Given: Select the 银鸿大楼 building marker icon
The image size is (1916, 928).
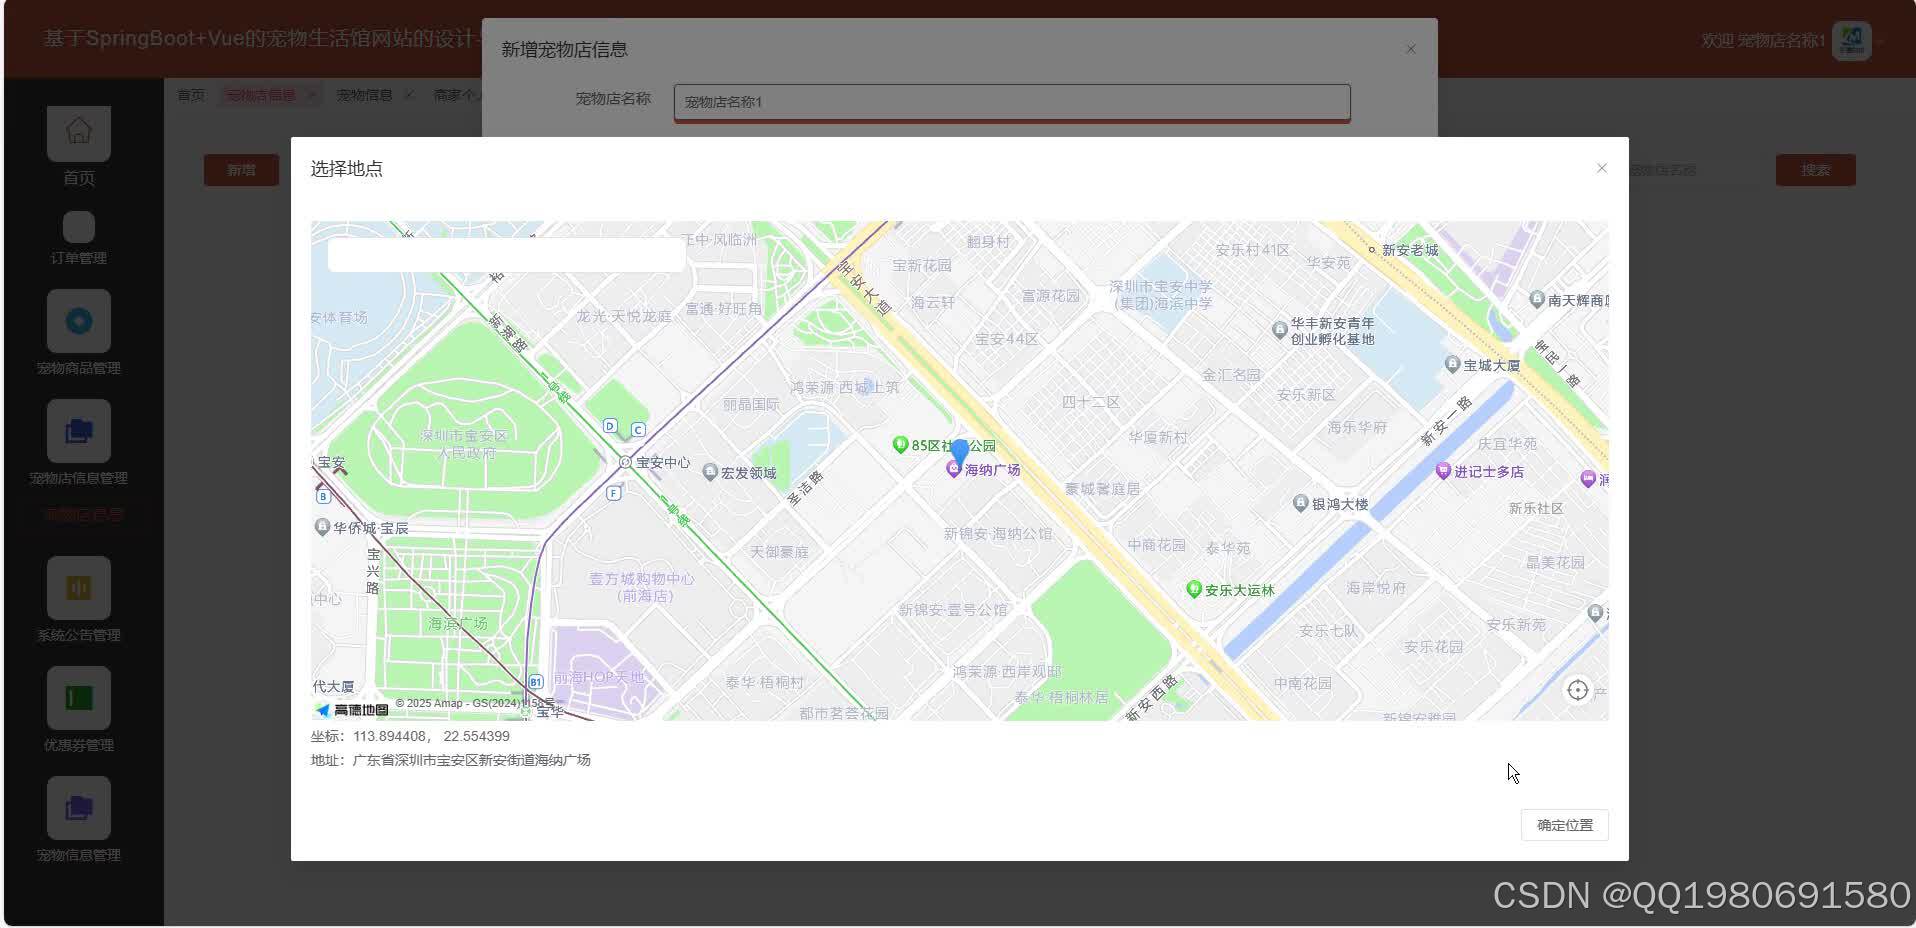Looking at the screenshot, I should tap(1301, 503).
